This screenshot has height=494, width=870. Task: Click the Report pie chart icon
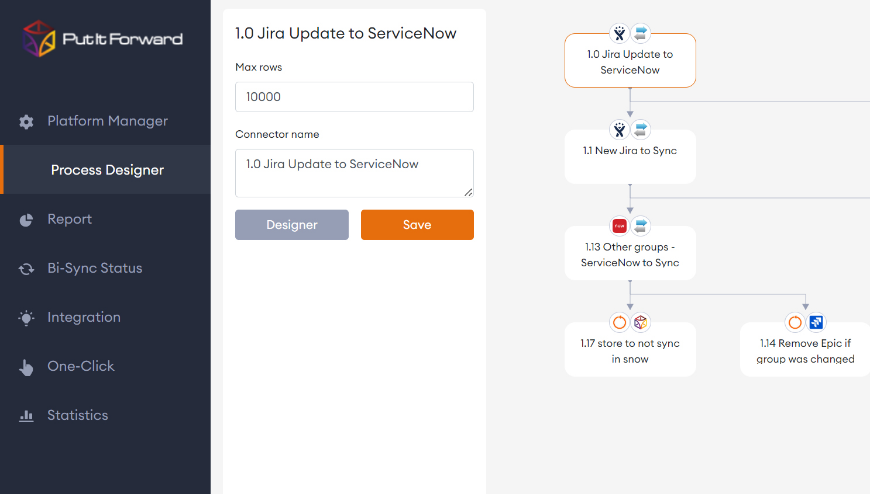click(x=27, y=220)
